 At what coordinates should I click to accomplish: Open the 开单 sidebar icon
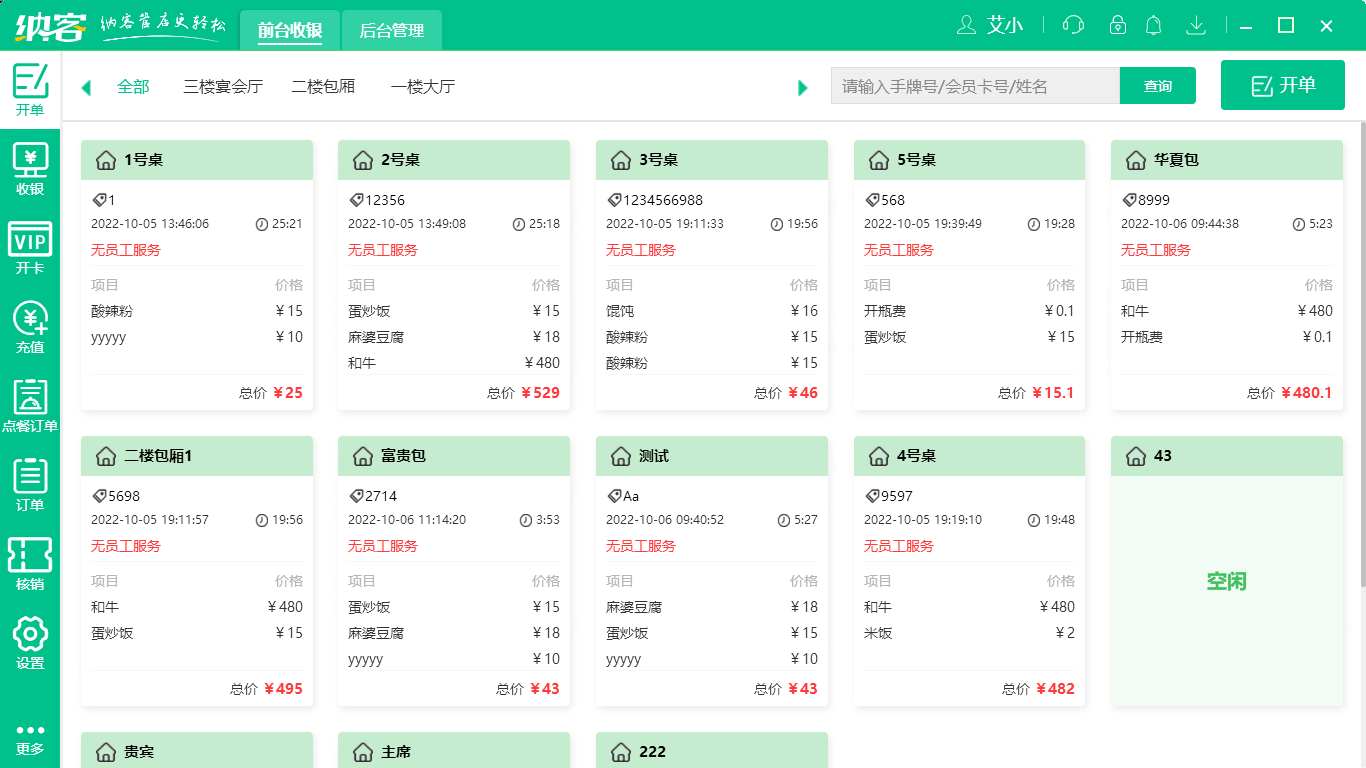tap(30, 90)
